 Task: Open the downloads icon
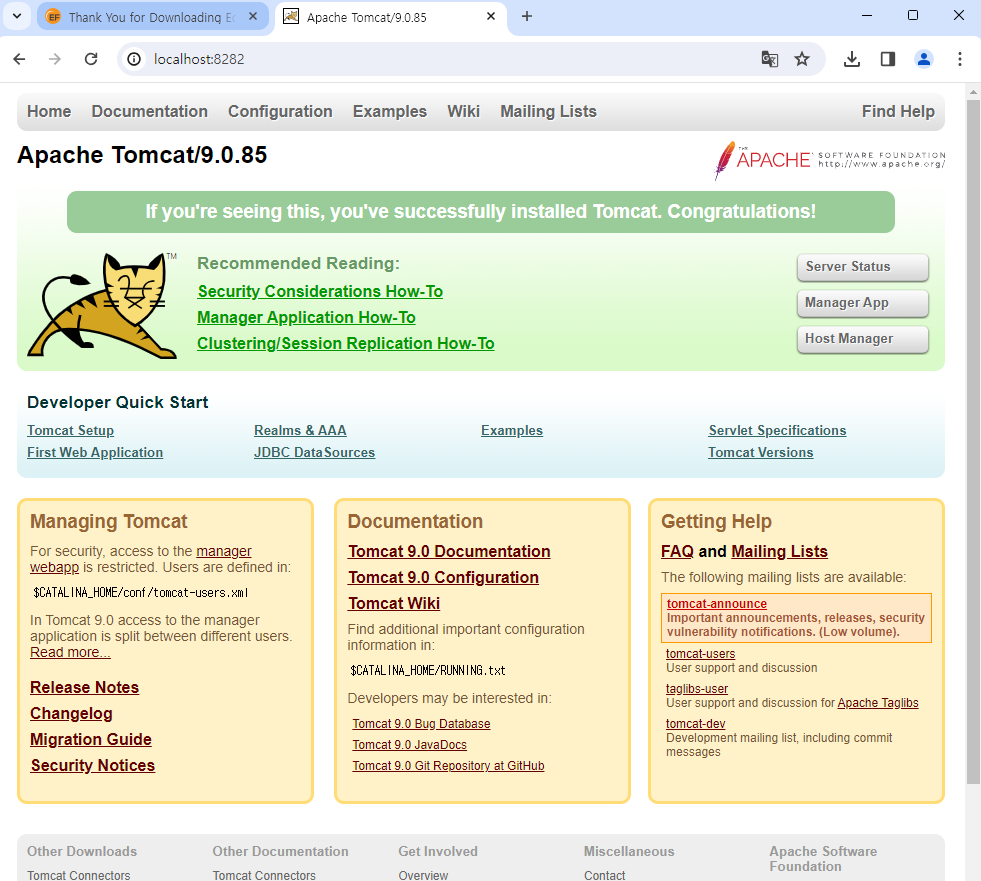851,59
